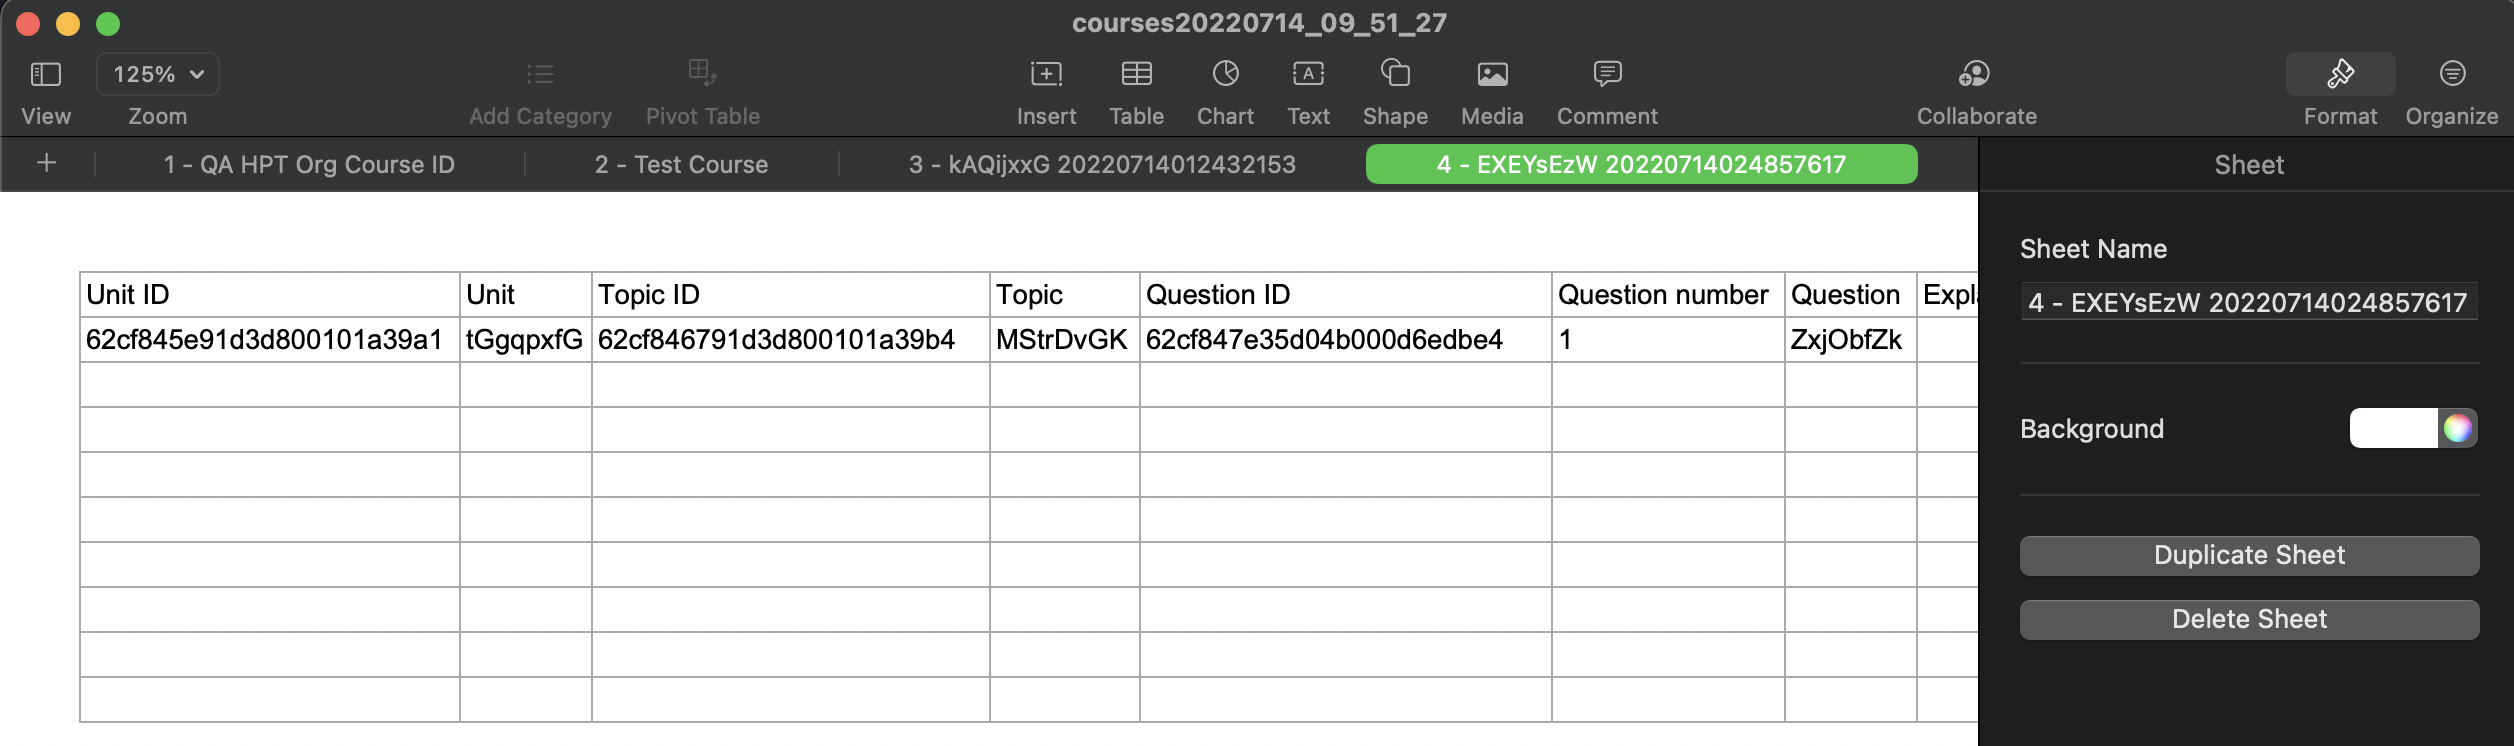Image resolution: width=2514 pixels, height=746 pixels.
Task: Switch to 2 - Test Course sheet
Action: point(681,165)
